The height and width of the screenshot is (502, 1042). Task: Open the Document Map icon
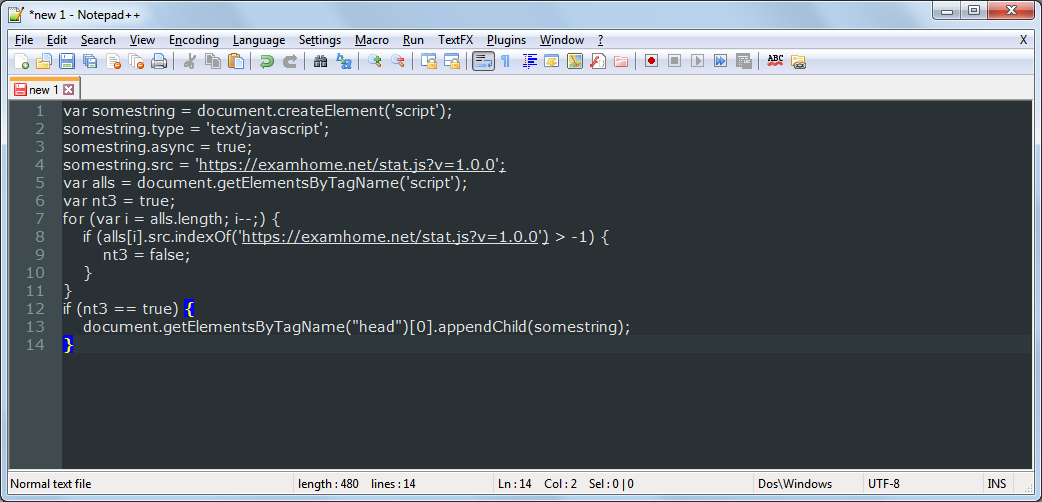575,62
